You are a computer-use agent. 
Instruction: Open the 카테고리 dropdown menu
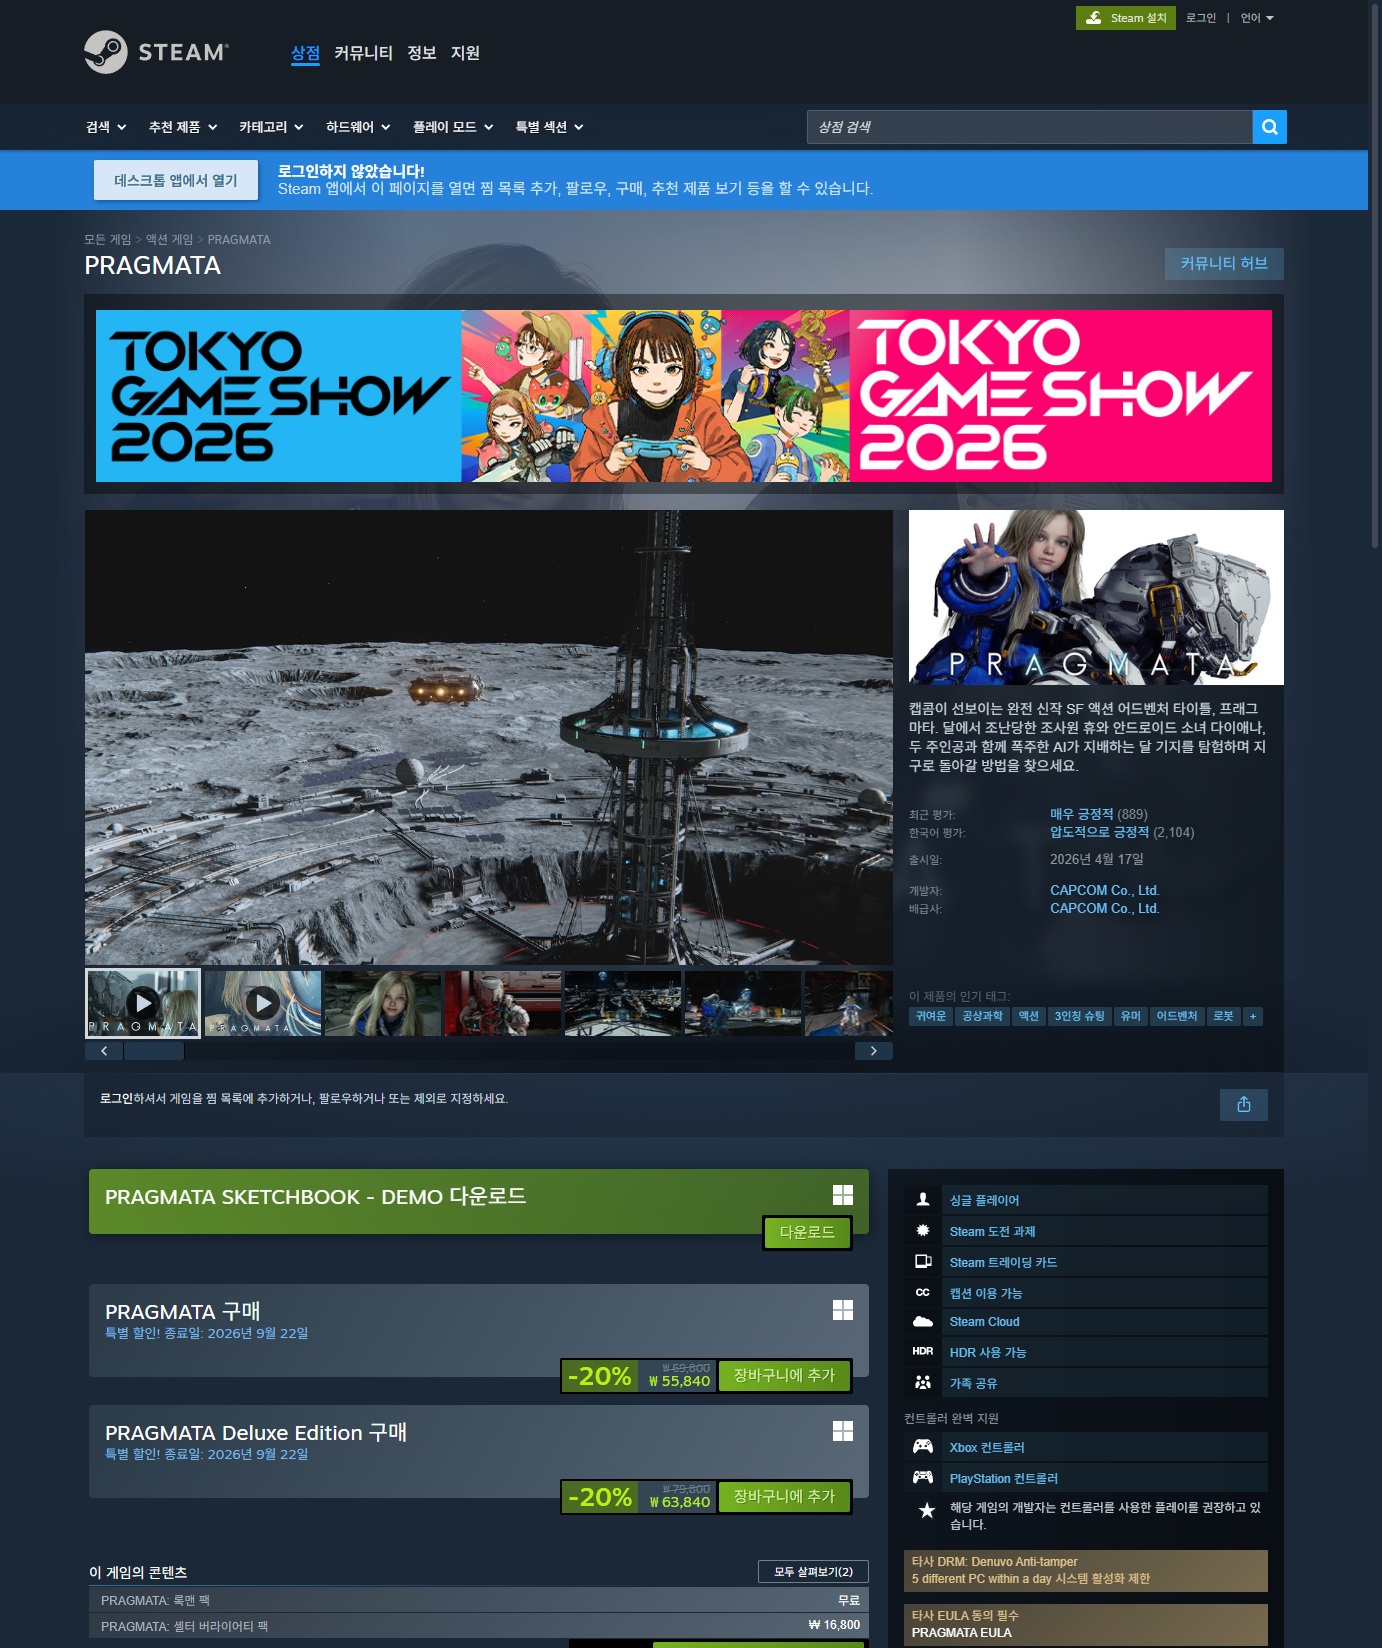(271, 127)
